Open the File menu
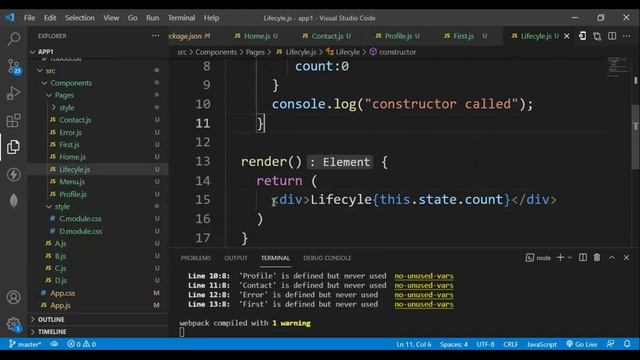The image size is (640, 360). tap(29, 18)
